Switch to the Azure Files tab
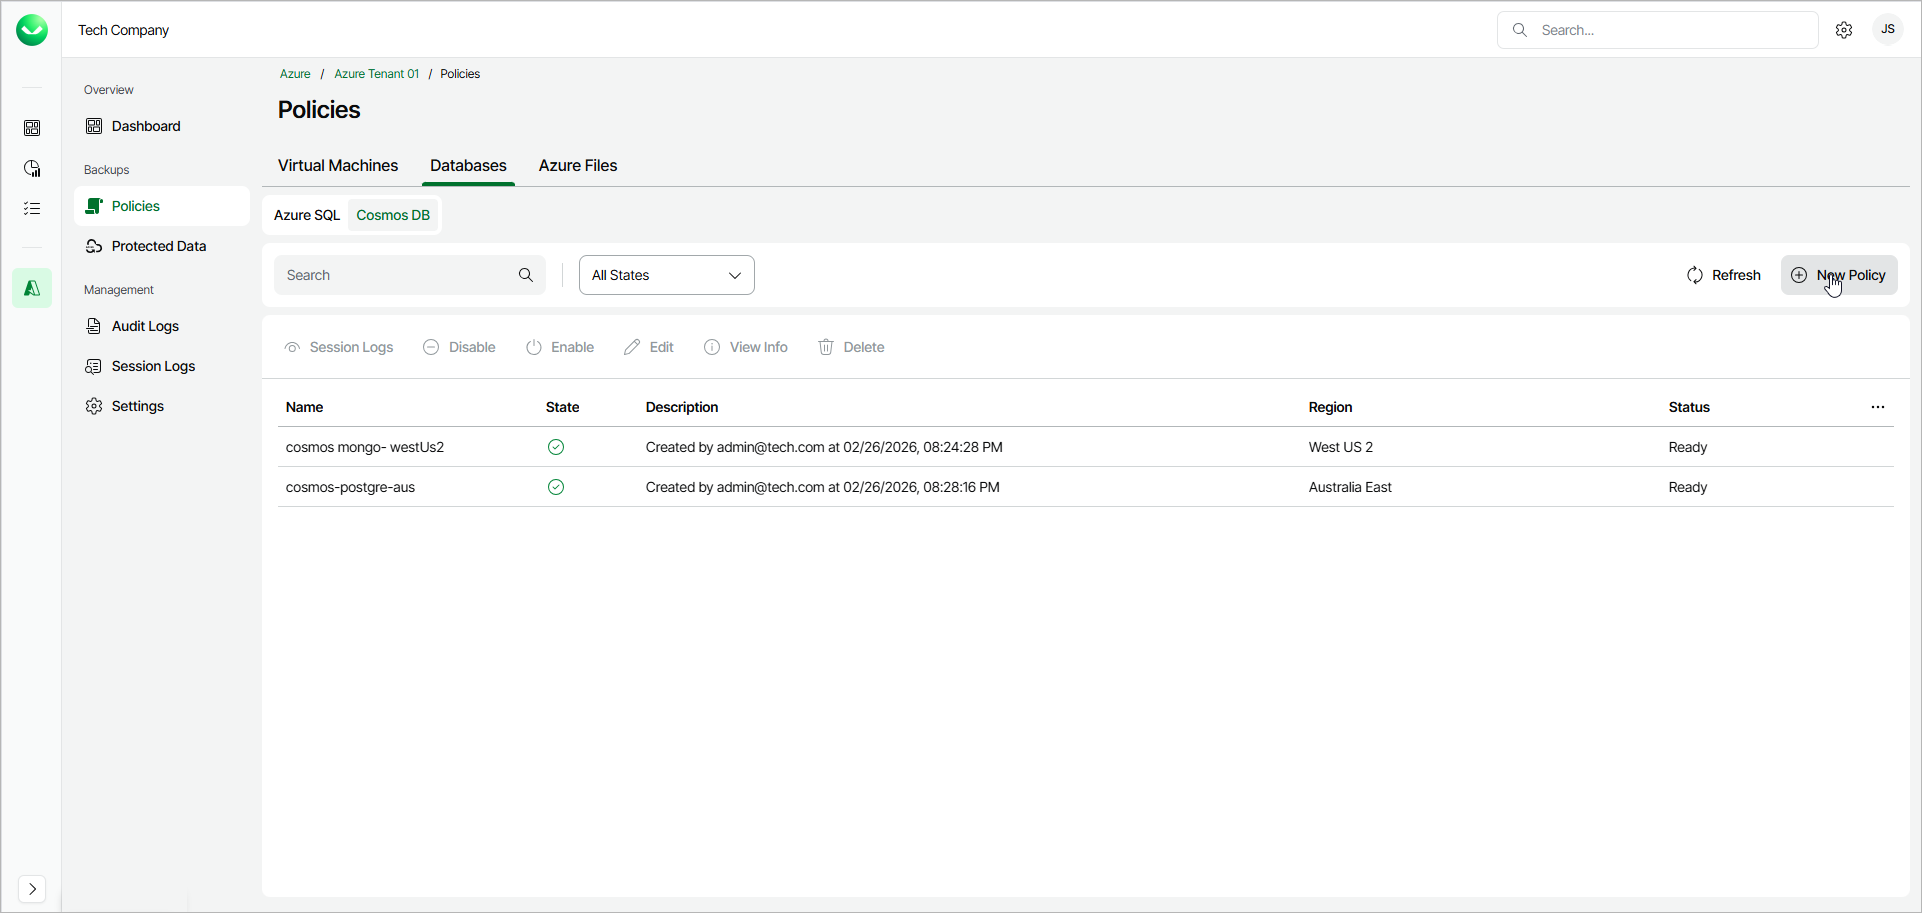Screen dimensions: 1922x913 click(578, 166)
